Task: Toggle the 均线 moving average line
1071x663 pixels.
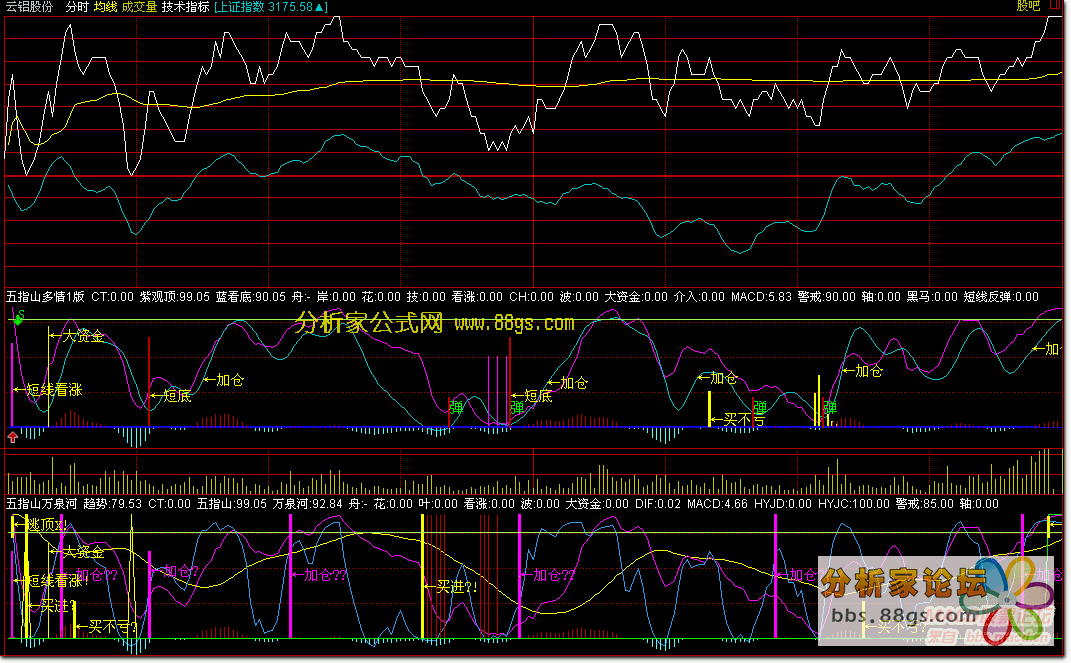Action: coord(105,7)
